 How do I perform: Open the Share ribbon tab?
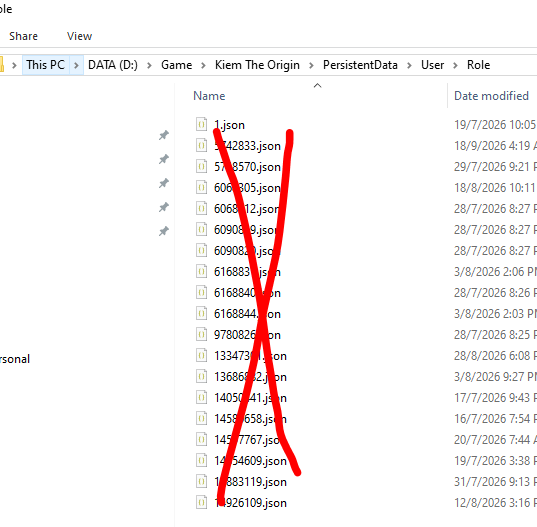pos(23,36)
